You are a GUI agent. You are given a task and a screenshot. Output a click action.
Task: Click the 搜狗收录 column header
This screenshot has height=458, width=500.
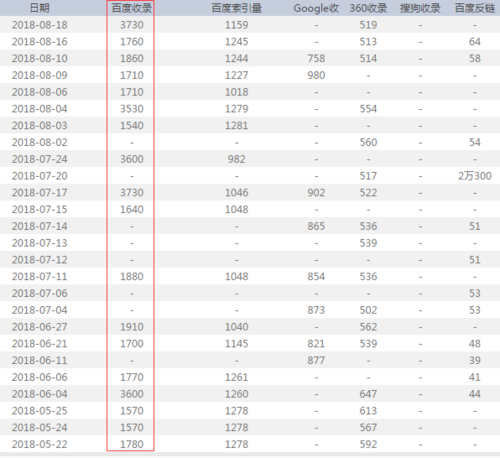[x=420, y=8]
